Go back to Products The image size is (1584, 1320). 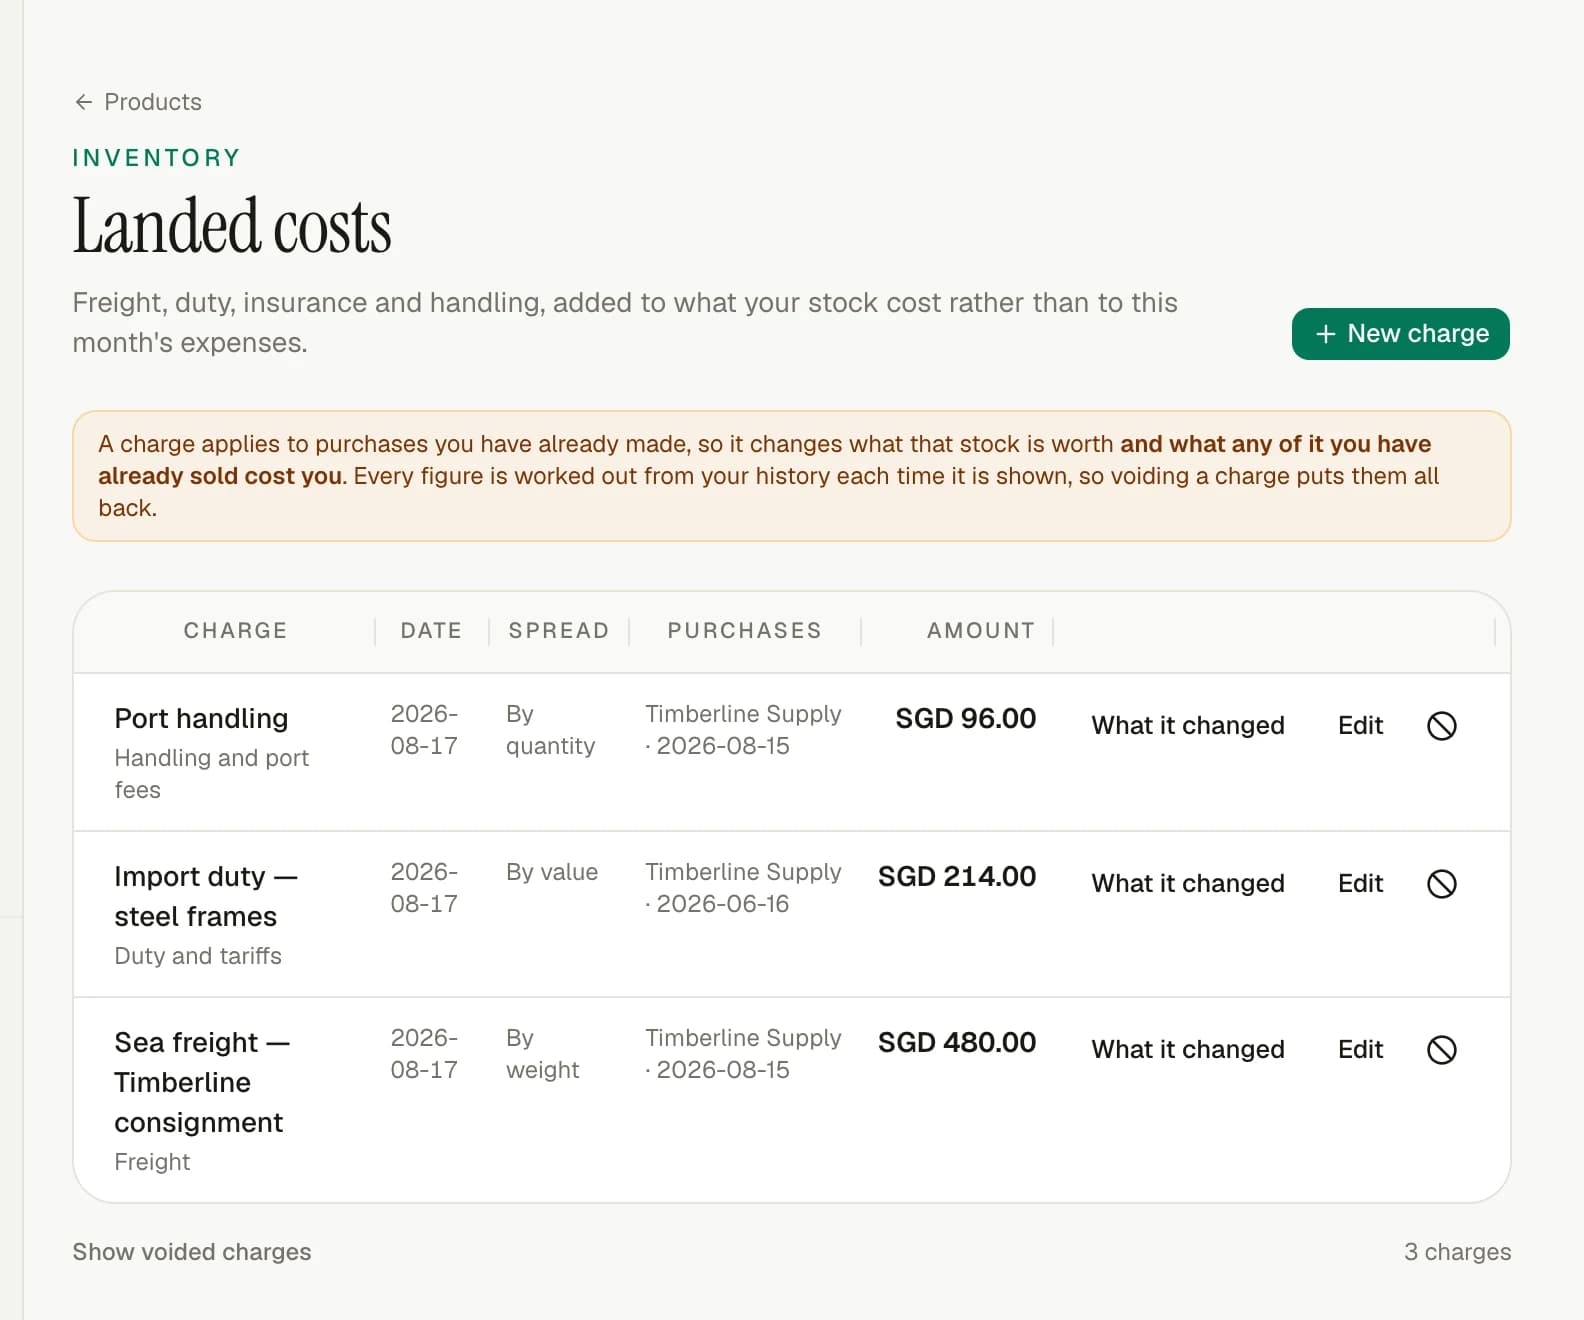click(x=138, y=102)
